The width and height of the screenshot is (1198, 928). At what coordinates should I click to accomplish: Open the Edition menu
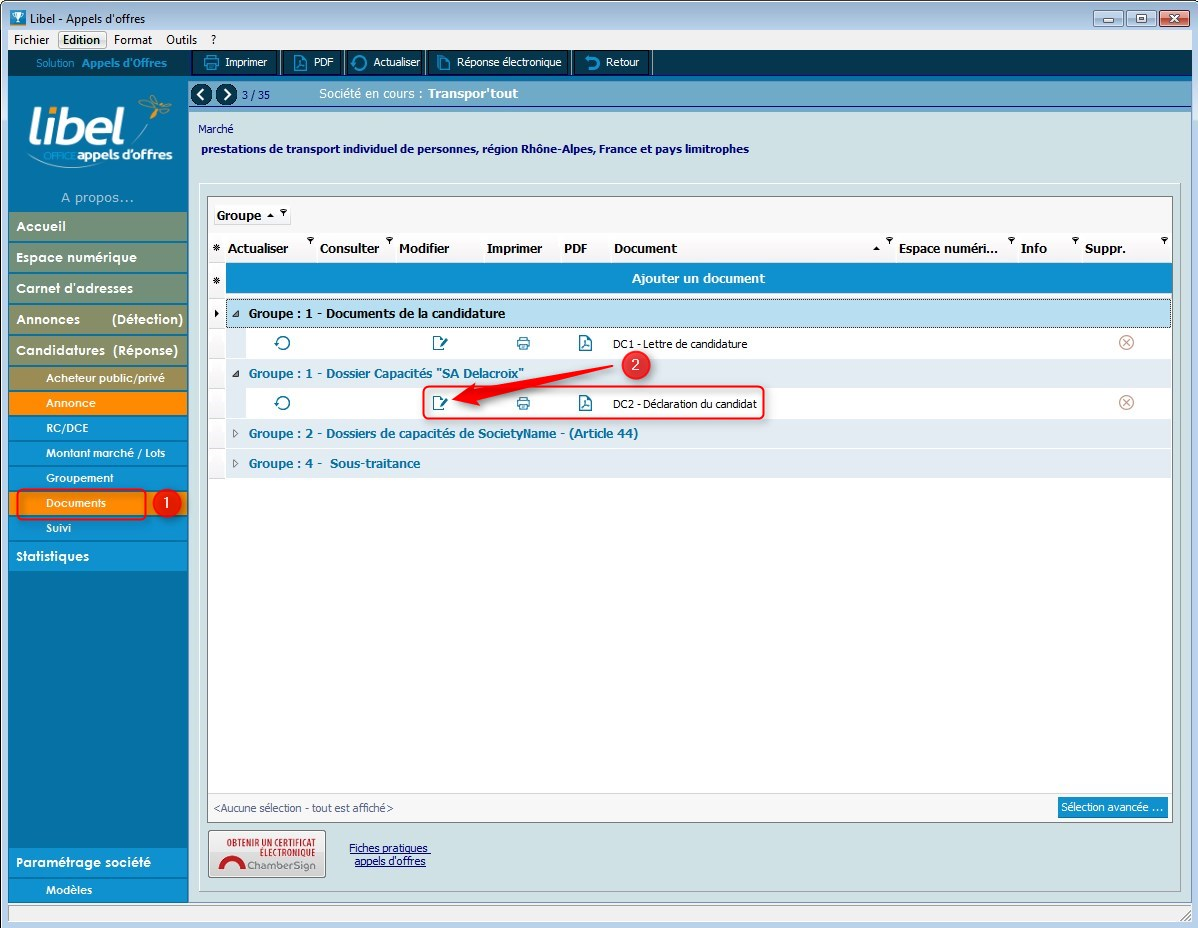pyautogui.click(x=81, y=40)
